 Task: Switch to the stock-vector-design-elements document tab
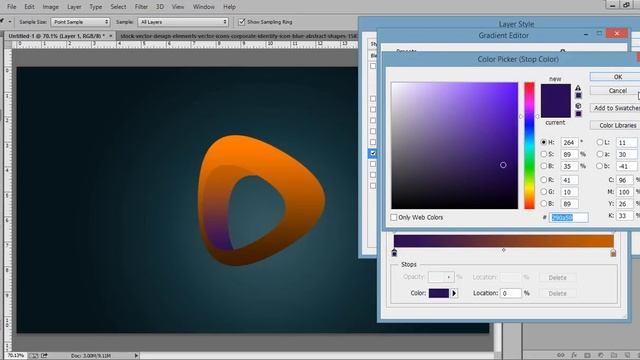click(238, 36)
